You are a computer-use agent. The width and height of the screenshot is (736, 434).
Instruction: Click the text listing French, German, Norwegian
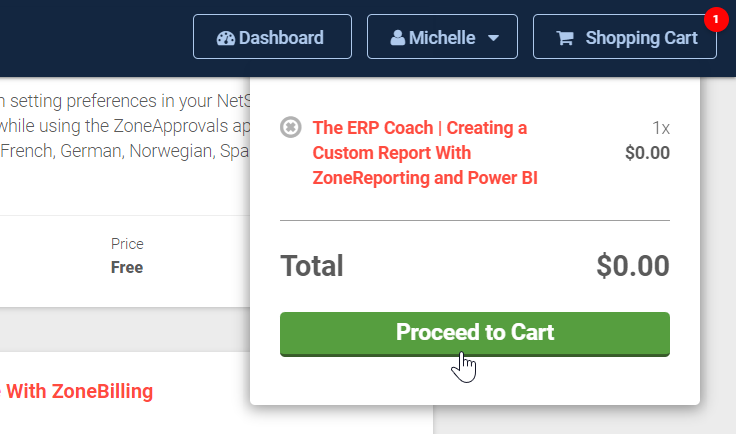click(x=120, y=151)
